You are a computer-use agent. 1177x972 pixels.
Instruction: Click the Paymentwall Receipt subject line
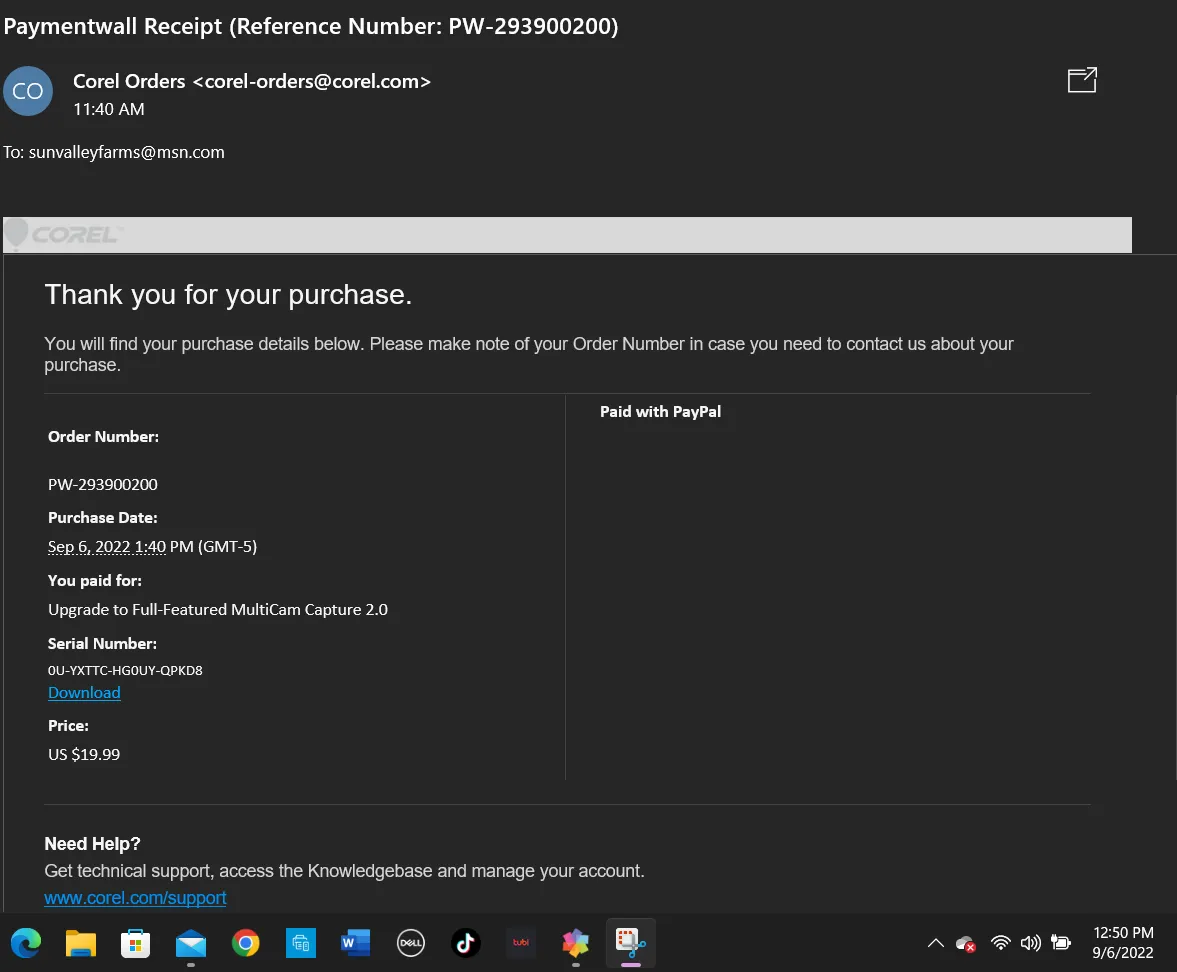(x=311, y=26)
